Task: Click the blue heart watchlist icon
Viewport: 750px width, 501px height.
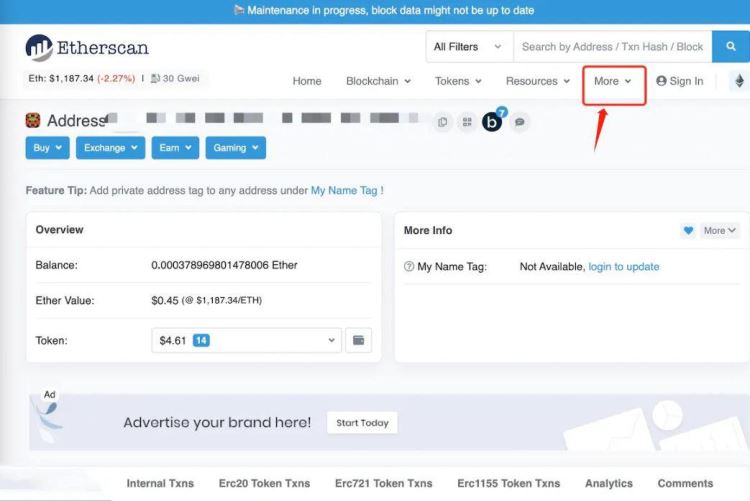Action: (x=688, y=230)
